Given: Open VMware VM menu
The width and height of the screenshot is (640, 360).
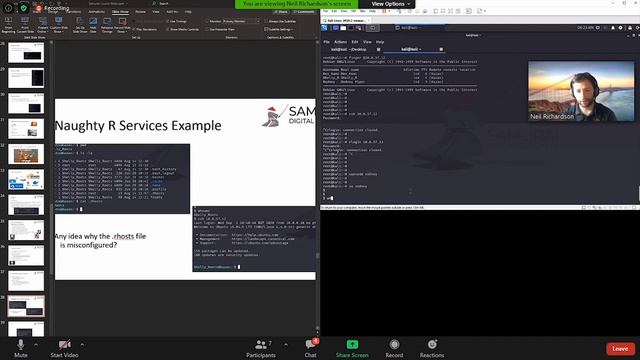Looking at the screenshot, I should (x=353, y=11).
